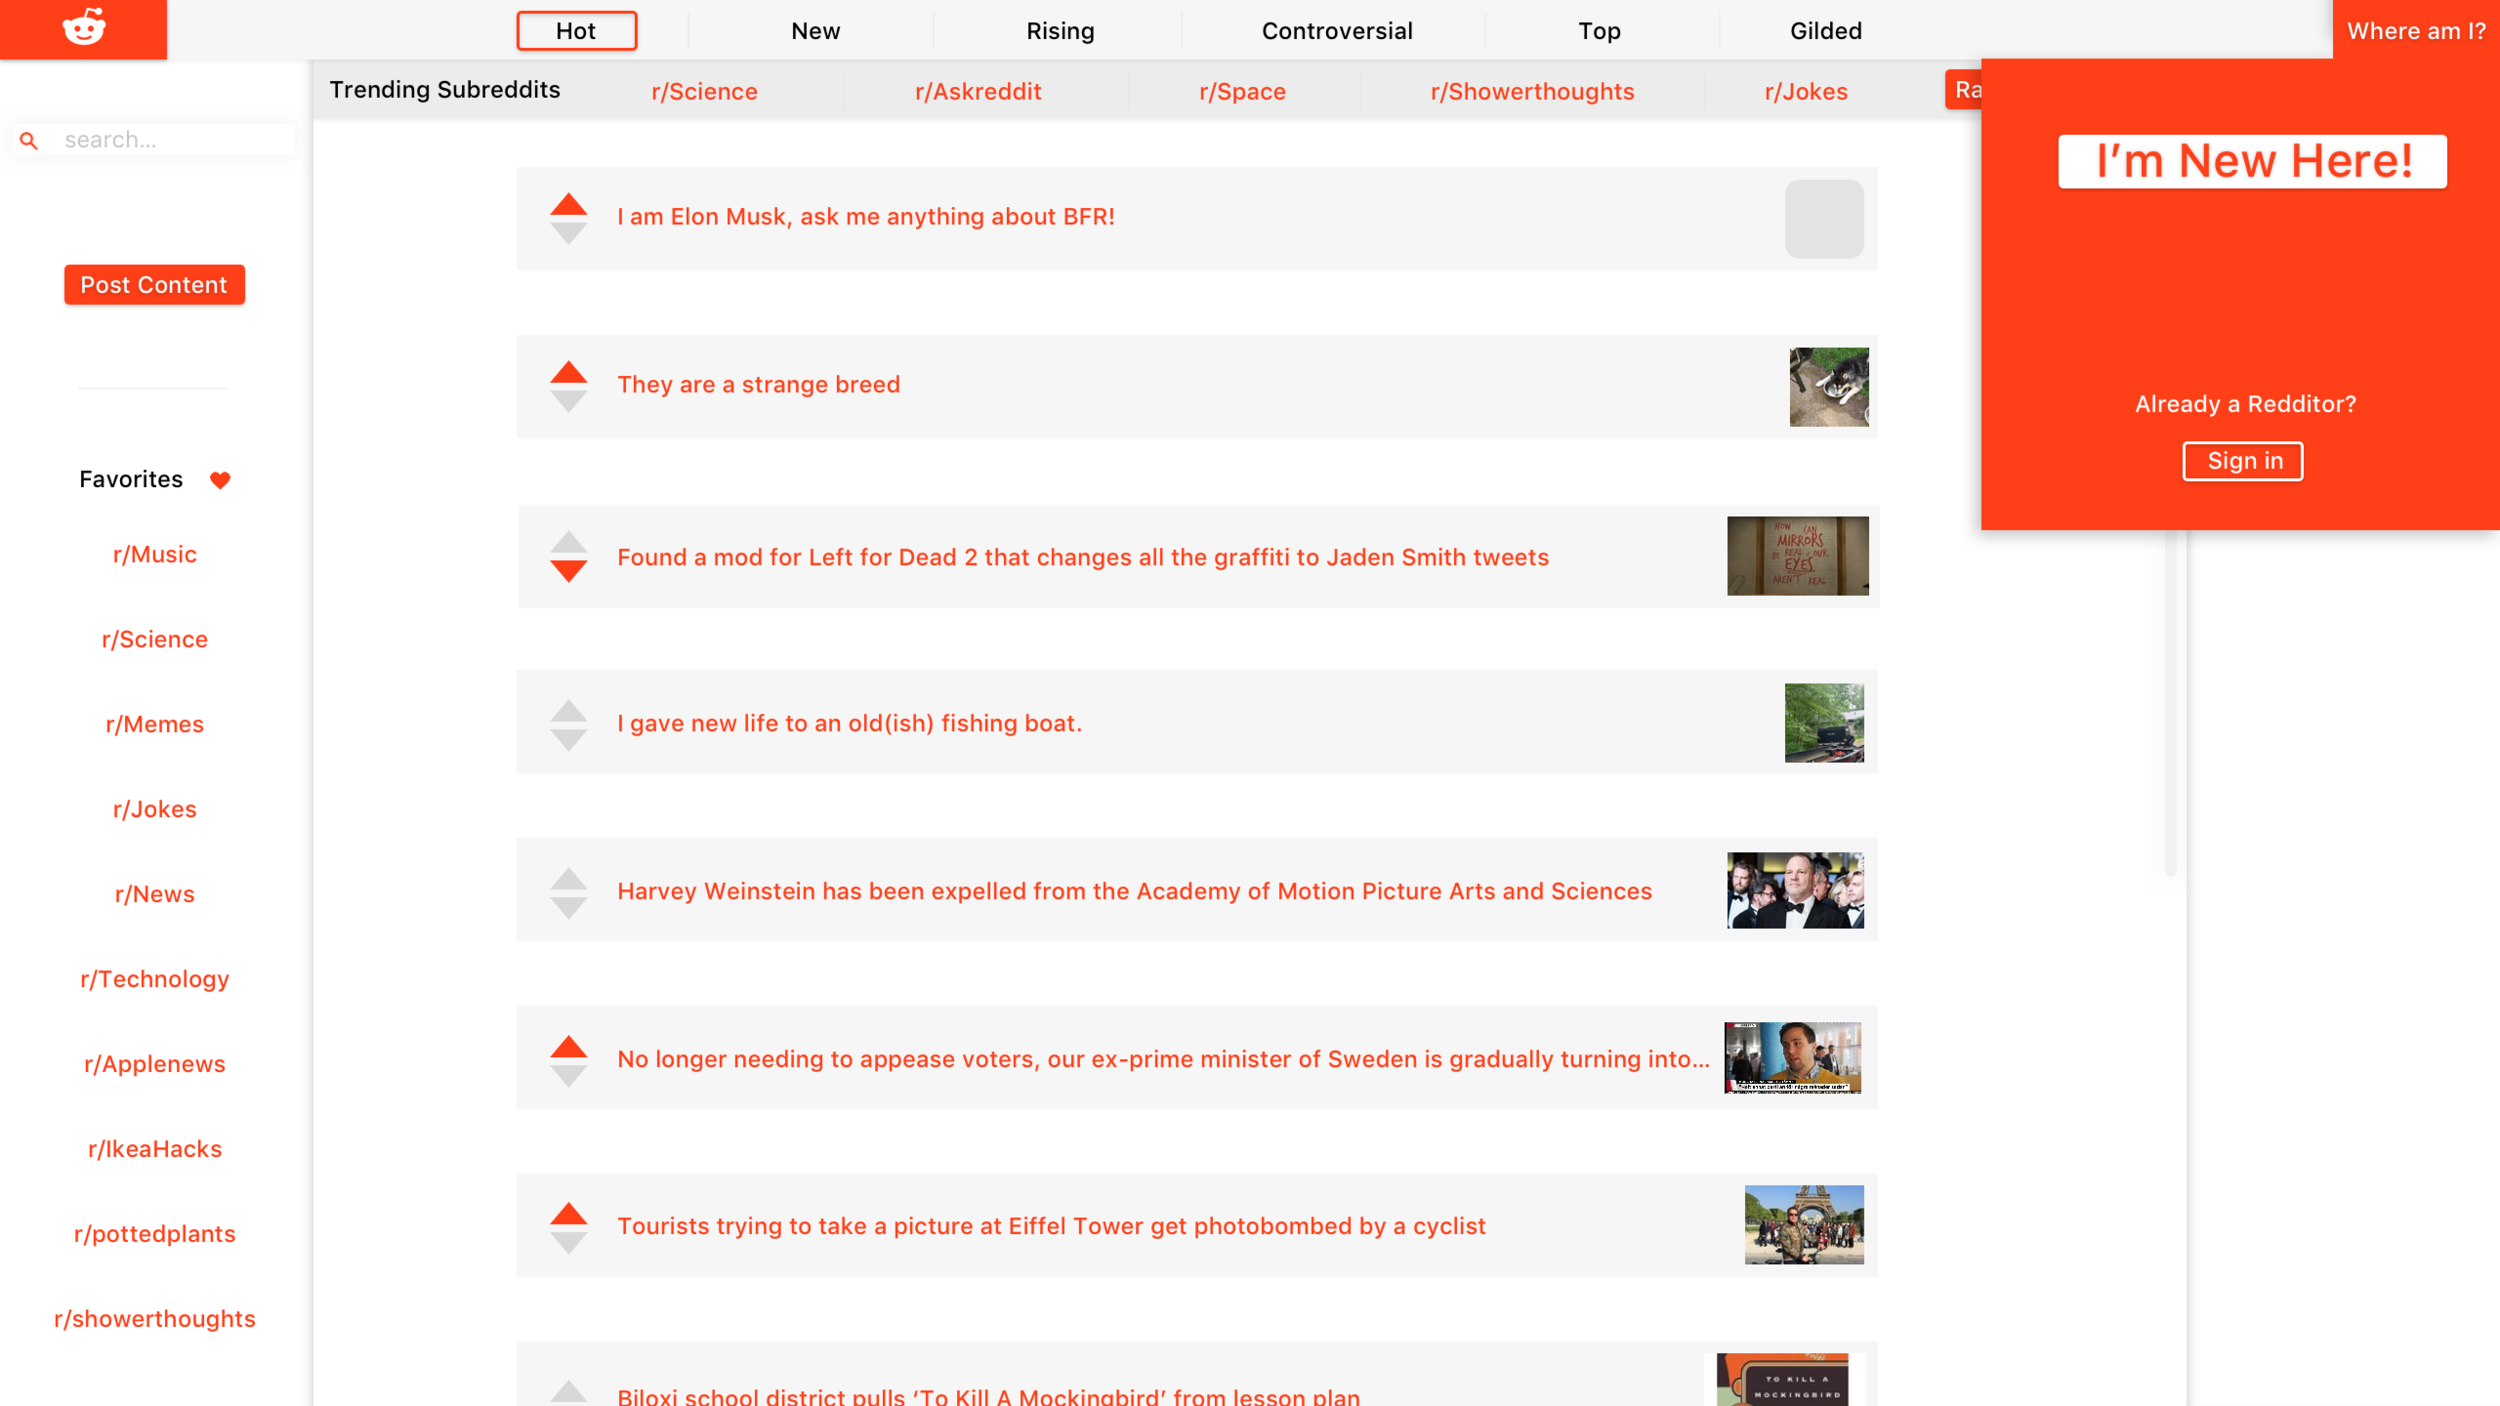
Task: Click the Eiffel Tower tourists thumbnail
Action: [x=1804, y=1225]
